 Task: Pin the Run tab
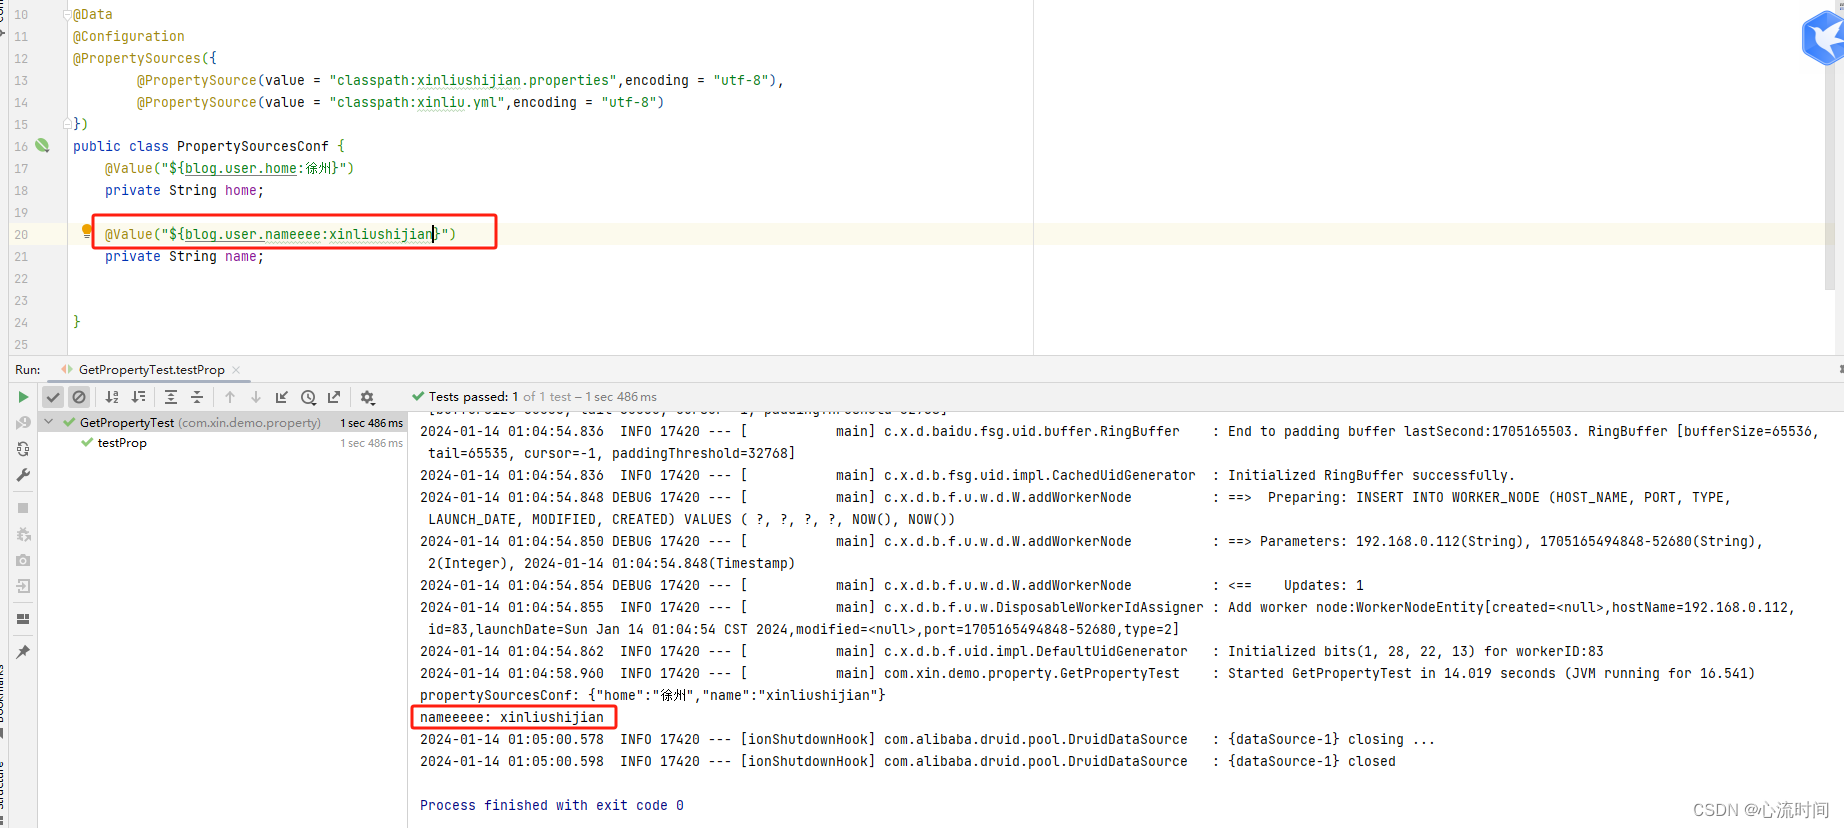23,652
